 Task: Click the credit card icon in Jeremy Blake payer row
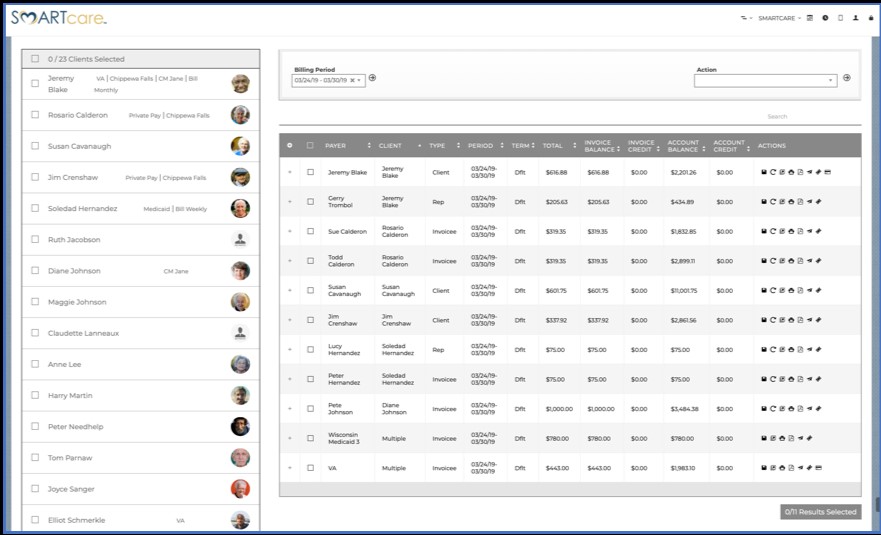click(x=828, y=173)
